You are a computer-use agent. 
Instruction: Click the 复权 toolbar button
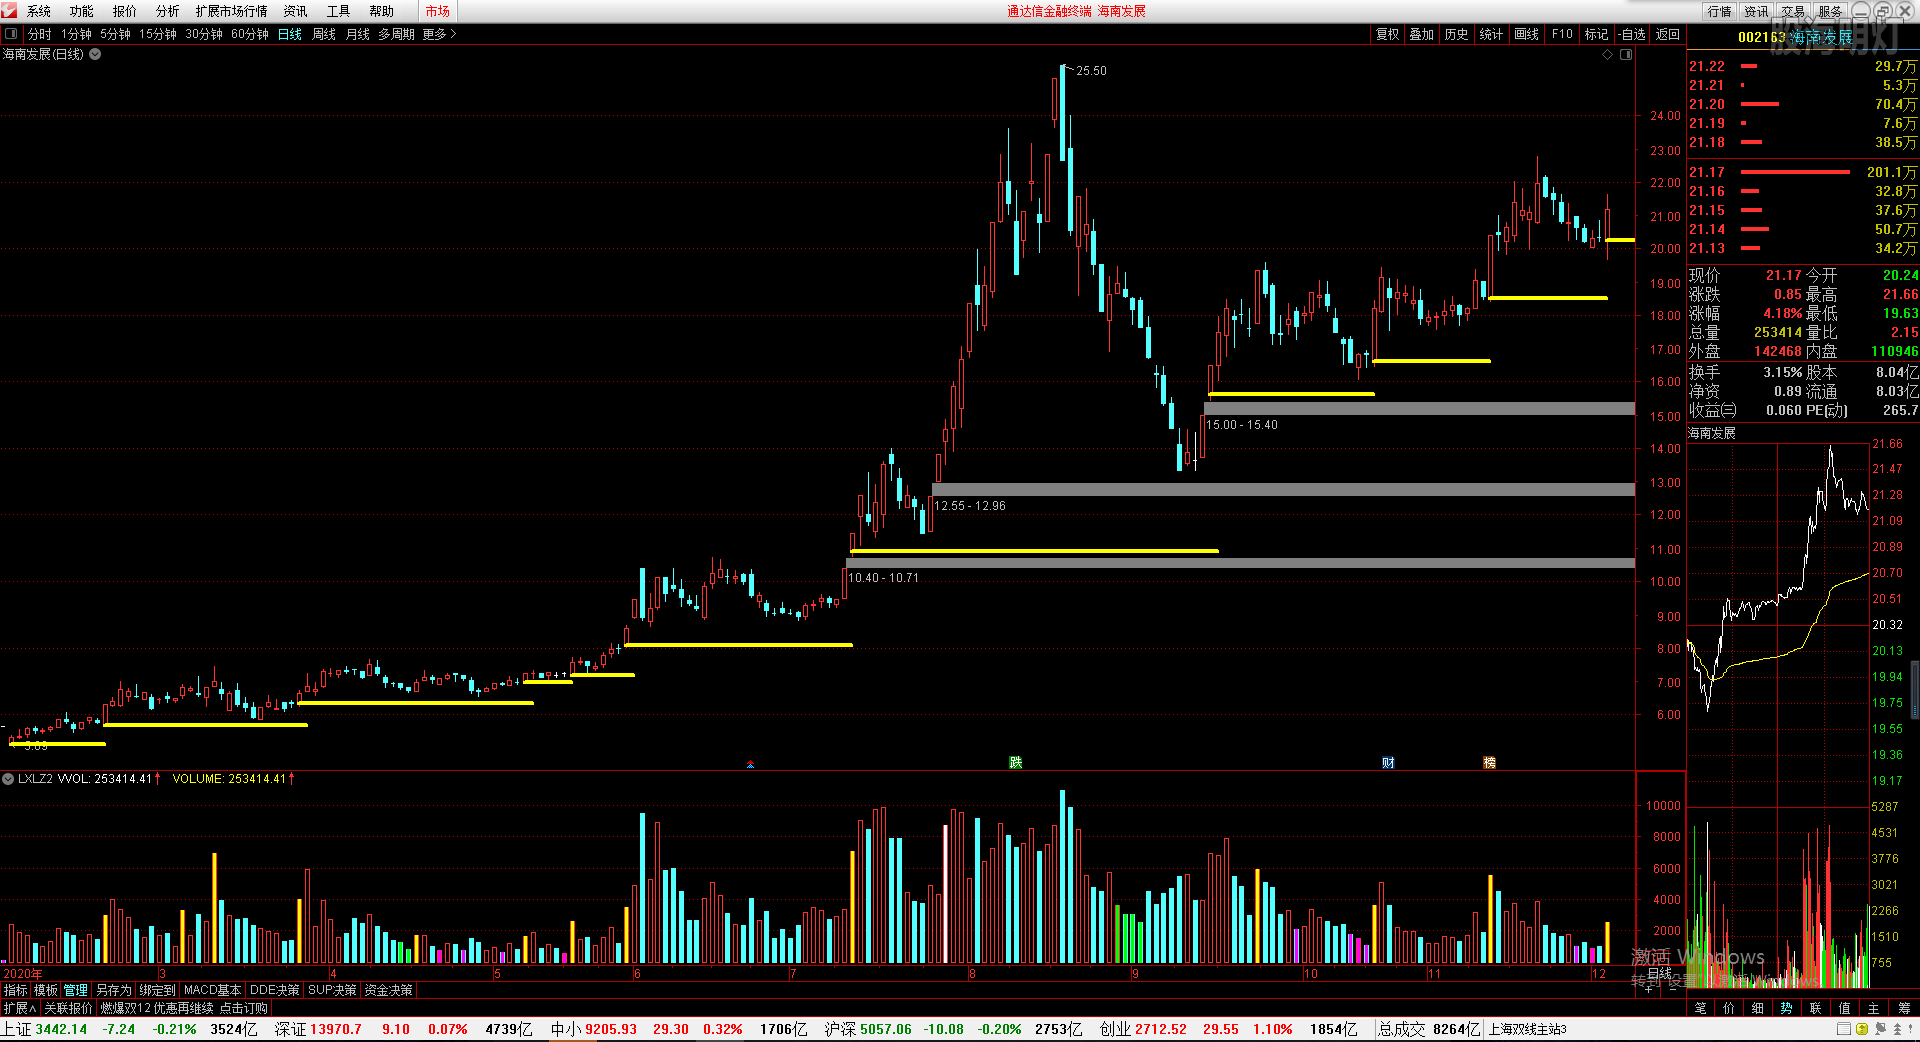coord(1388,34)
